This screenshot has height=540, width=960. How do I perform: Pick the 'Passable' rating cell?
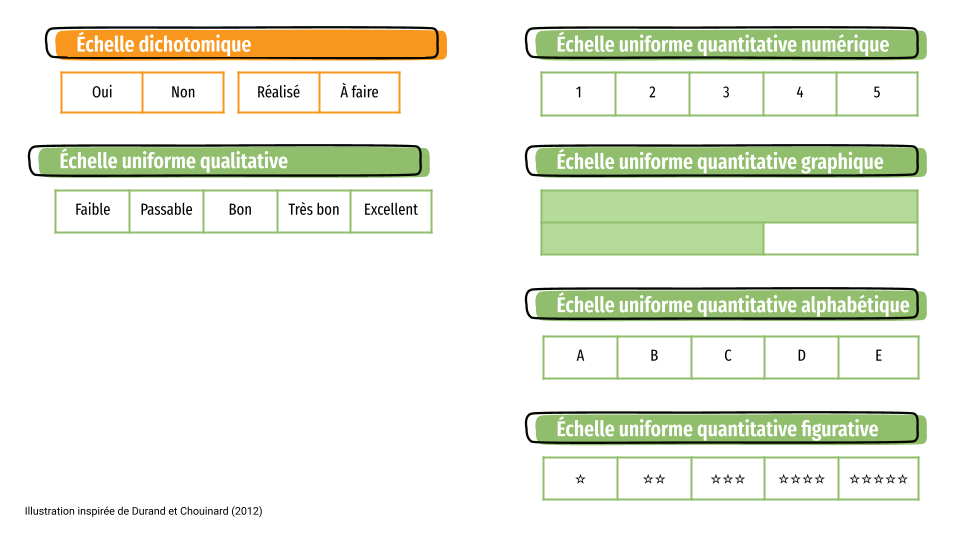167,211
